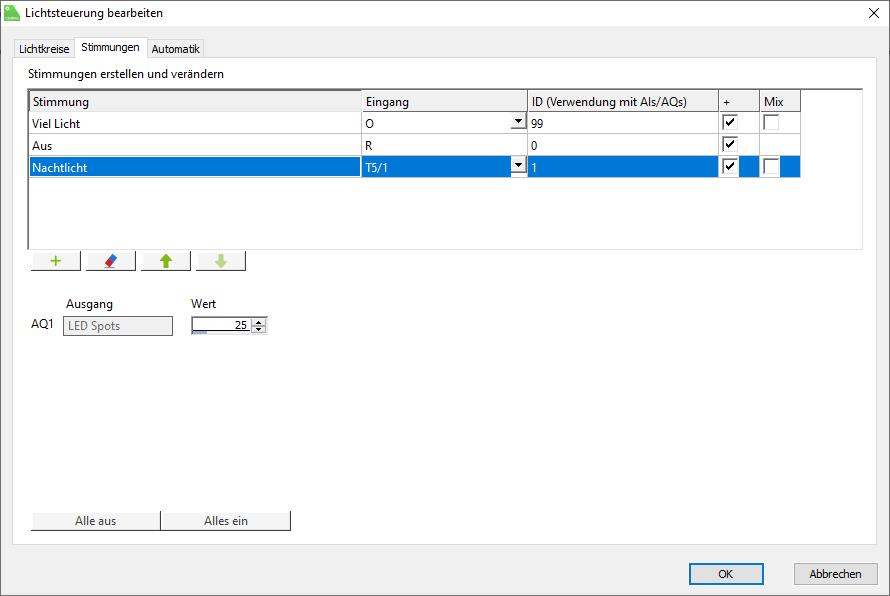Open the Eingang dropdown for Viel Licht
This screenshot has height=596, width=890.
(x=518, y=121)
